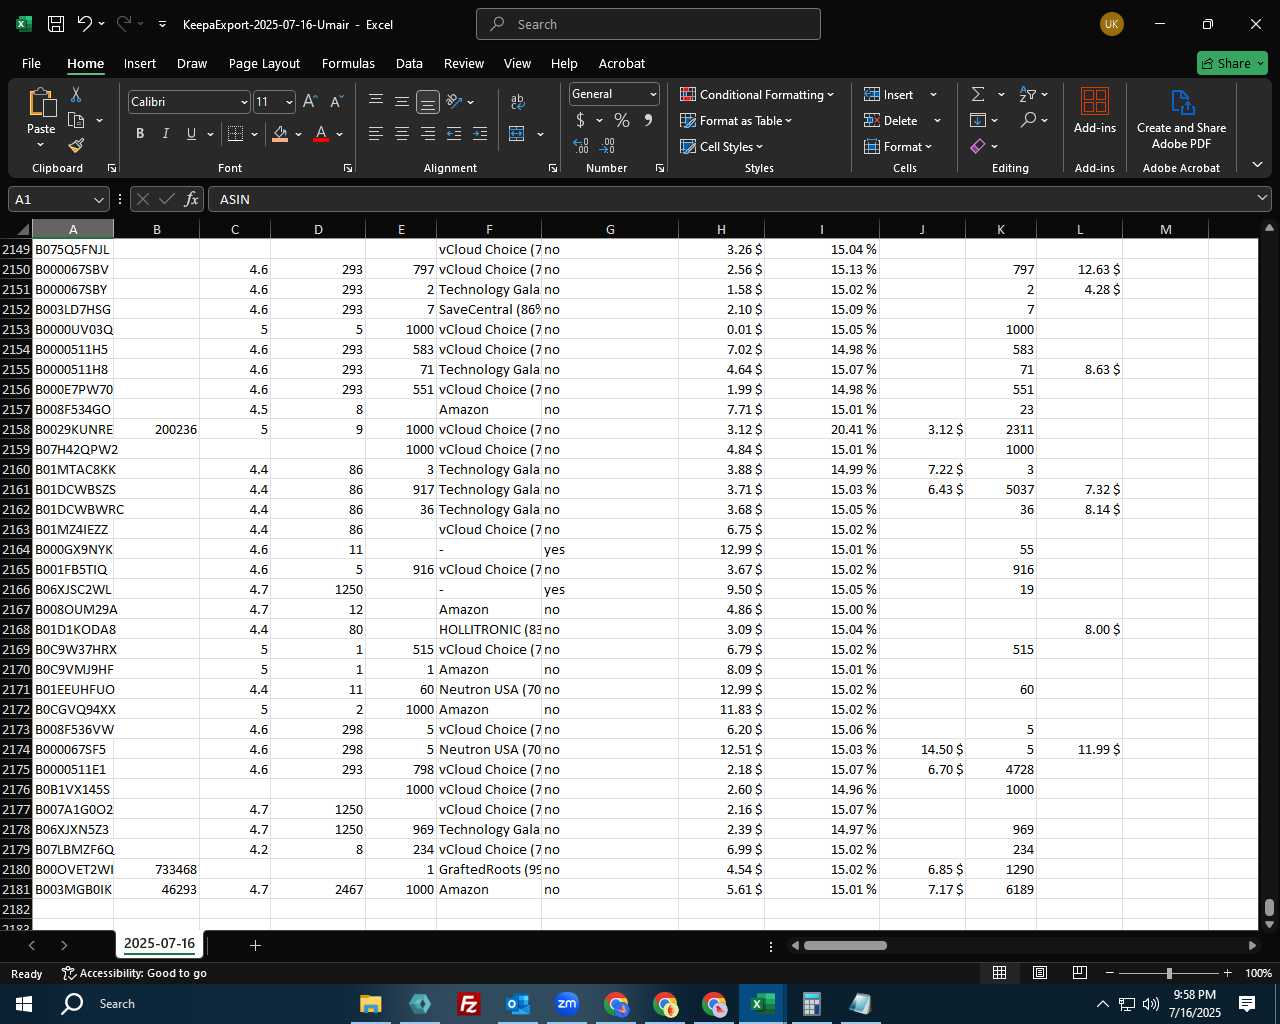The height and width of the screenshot is (1024, 1280).
Task: Click the zoom slider handle
Action: tap(1169, 973)
